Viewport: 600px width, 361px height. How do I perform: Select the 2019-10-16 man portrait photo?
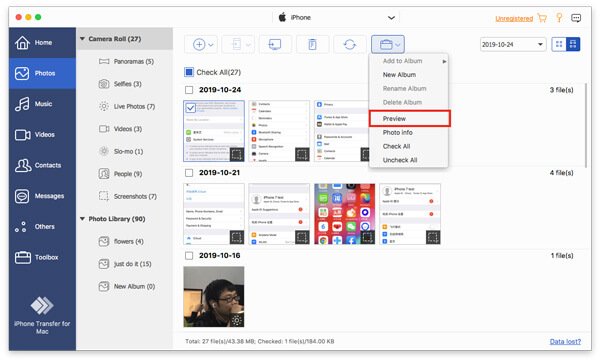click(214, 297)
